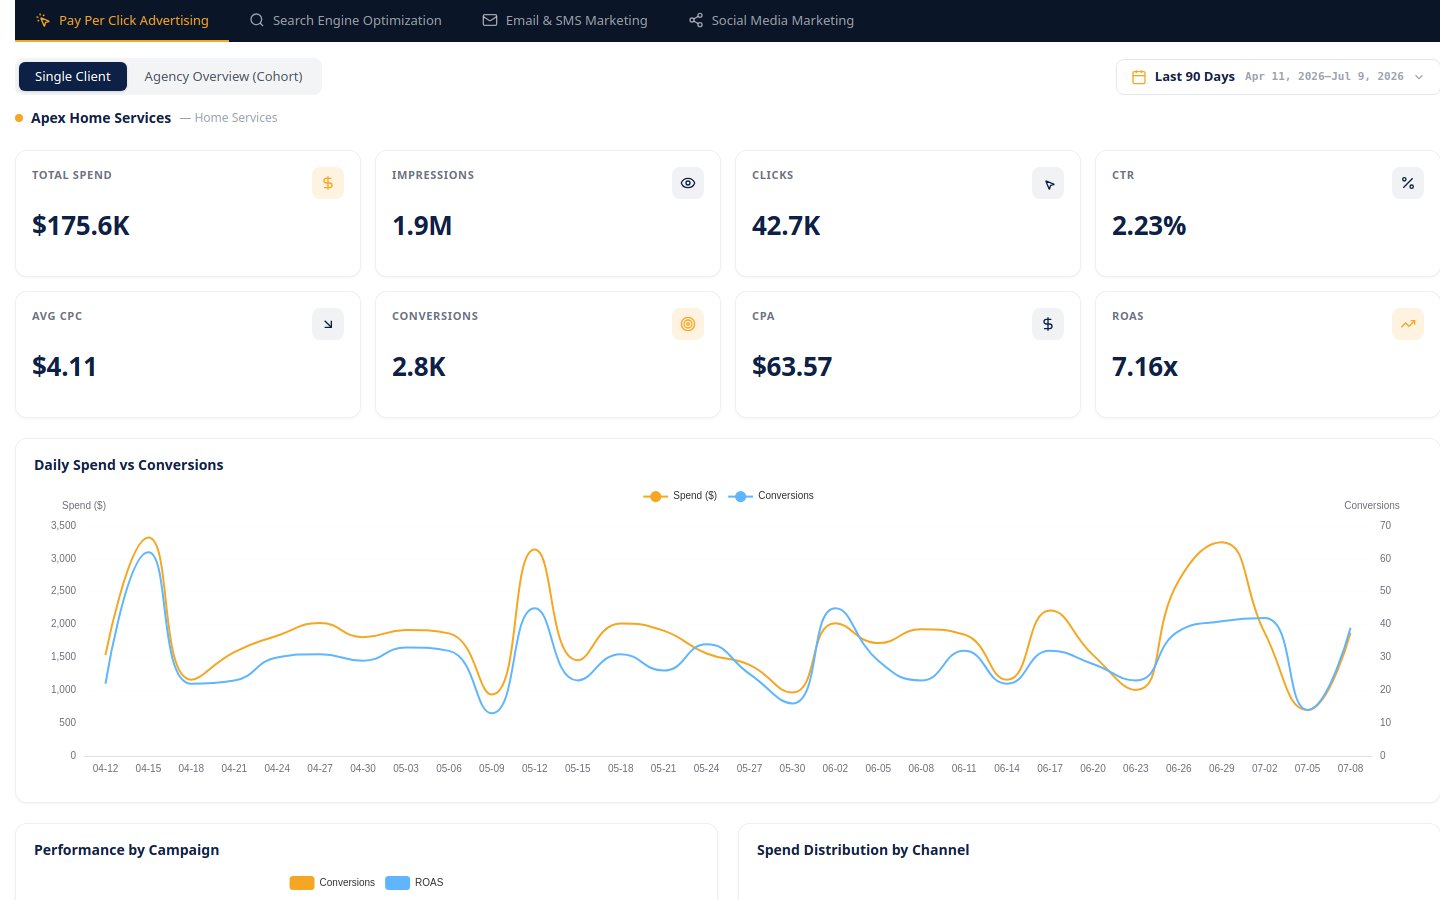Click the orange status dot beside Apex Home Services
The height and width of the screenshot is (900, 1440).
click(x=19, y=118)
